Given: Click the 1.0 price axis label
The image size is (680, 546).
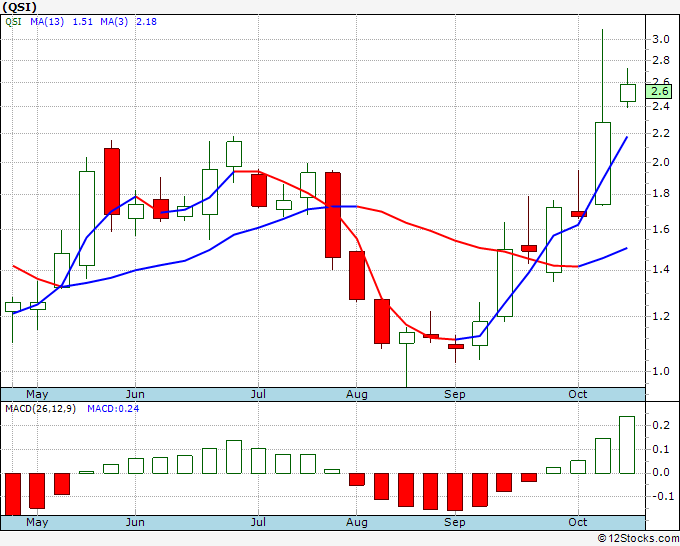Looking at the screenshot, I should pos(660,371).
